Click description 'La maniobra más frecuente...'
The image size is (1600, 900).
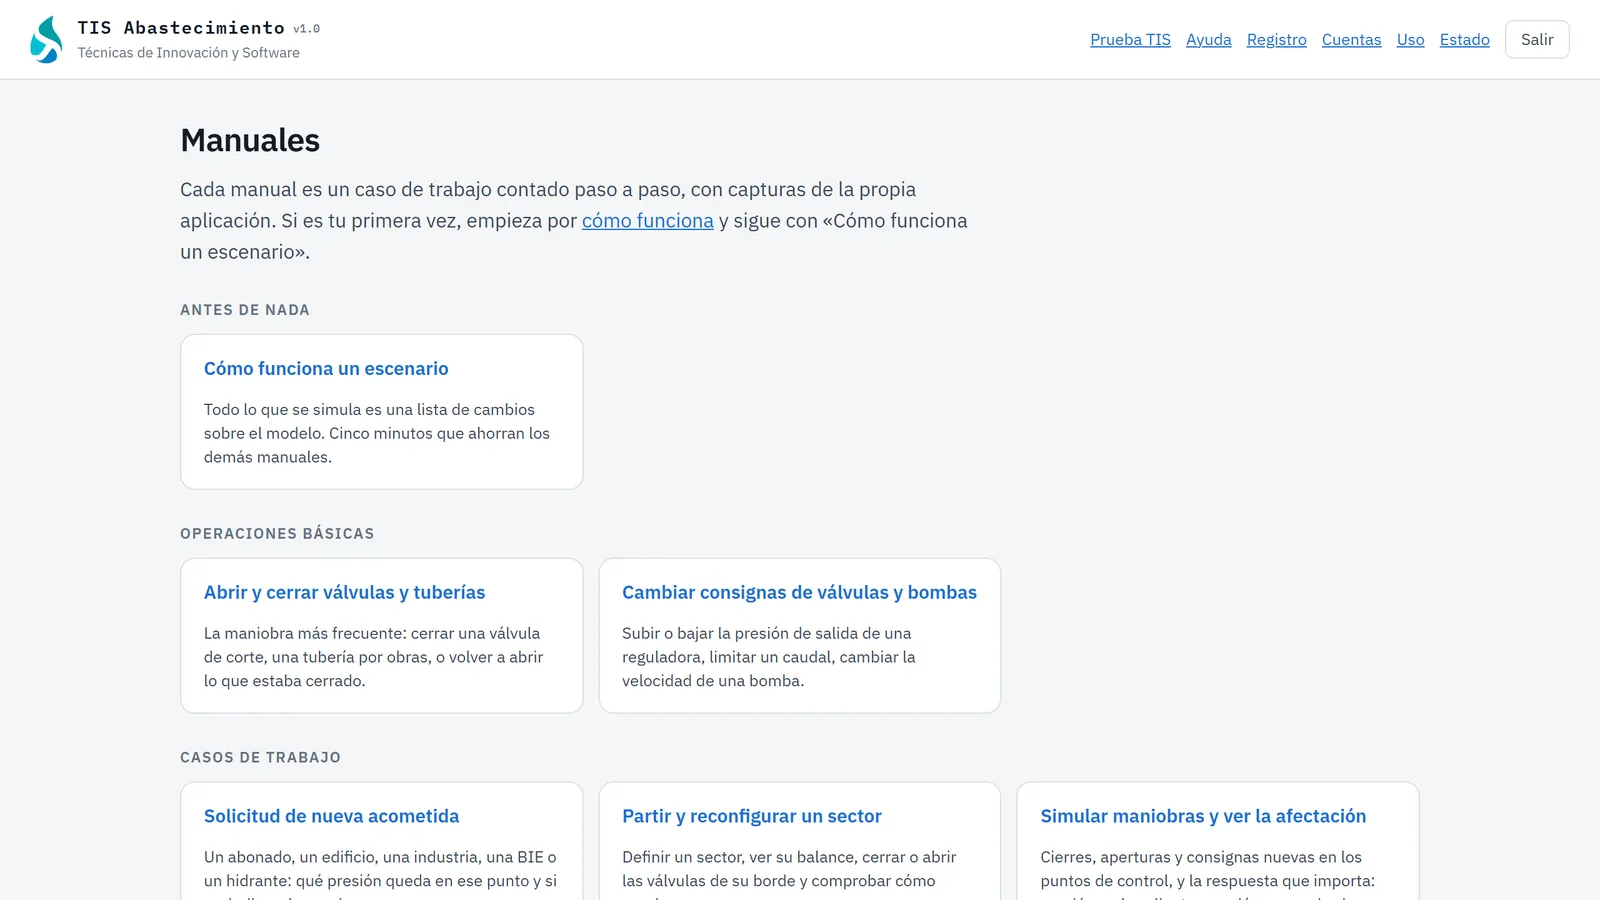374,657
